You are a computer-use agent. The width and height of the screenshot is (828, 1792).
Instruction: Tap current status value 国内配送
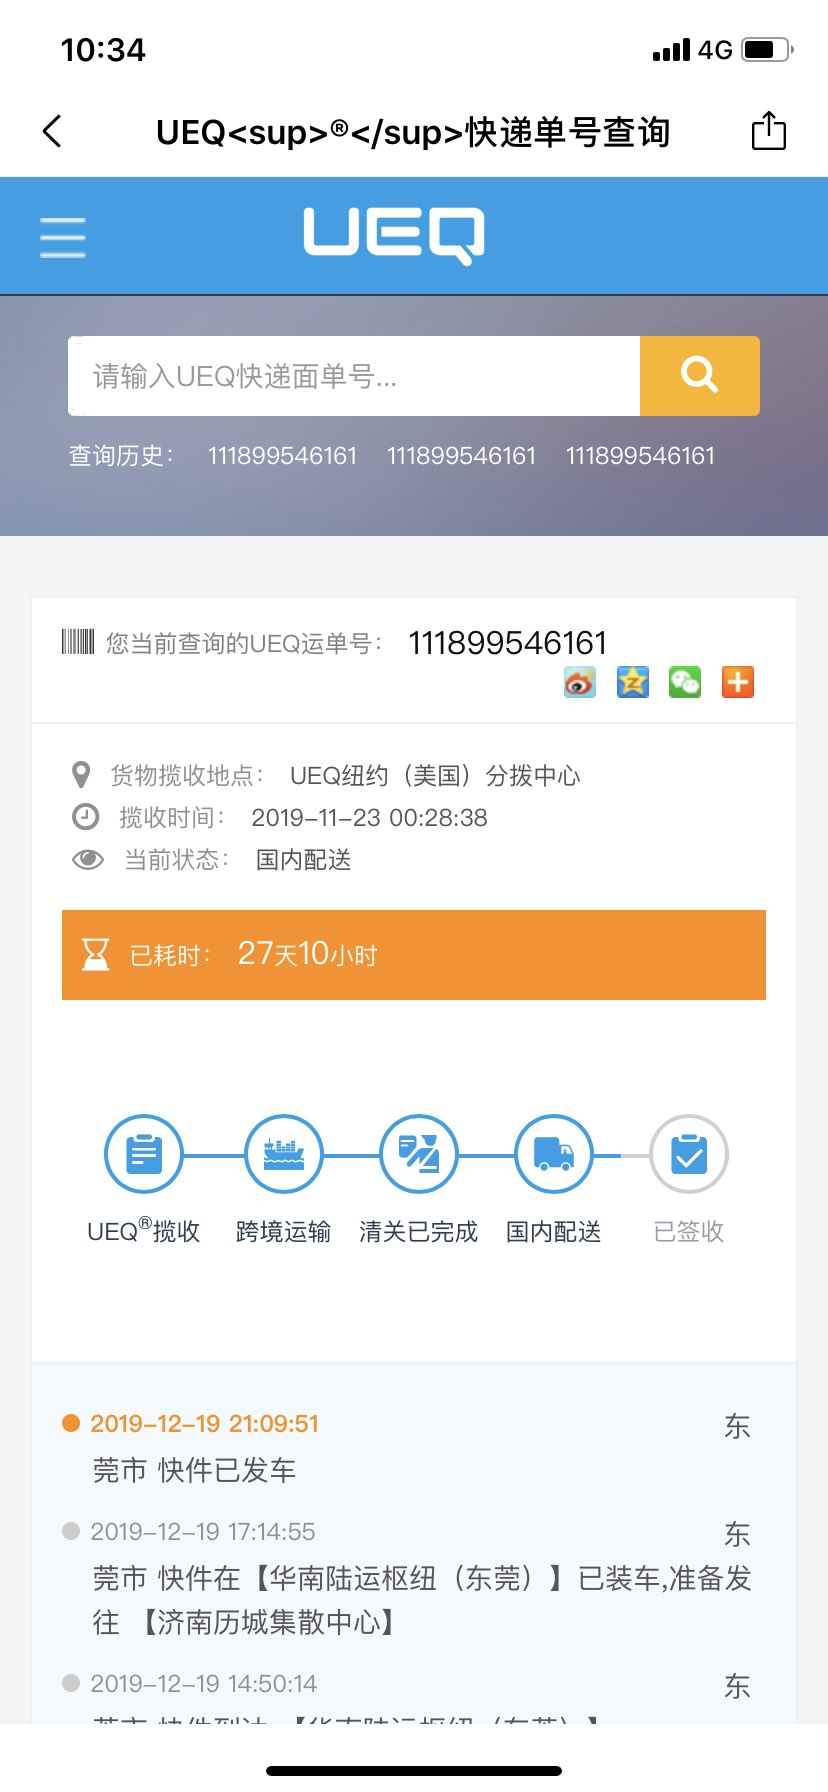304,860
